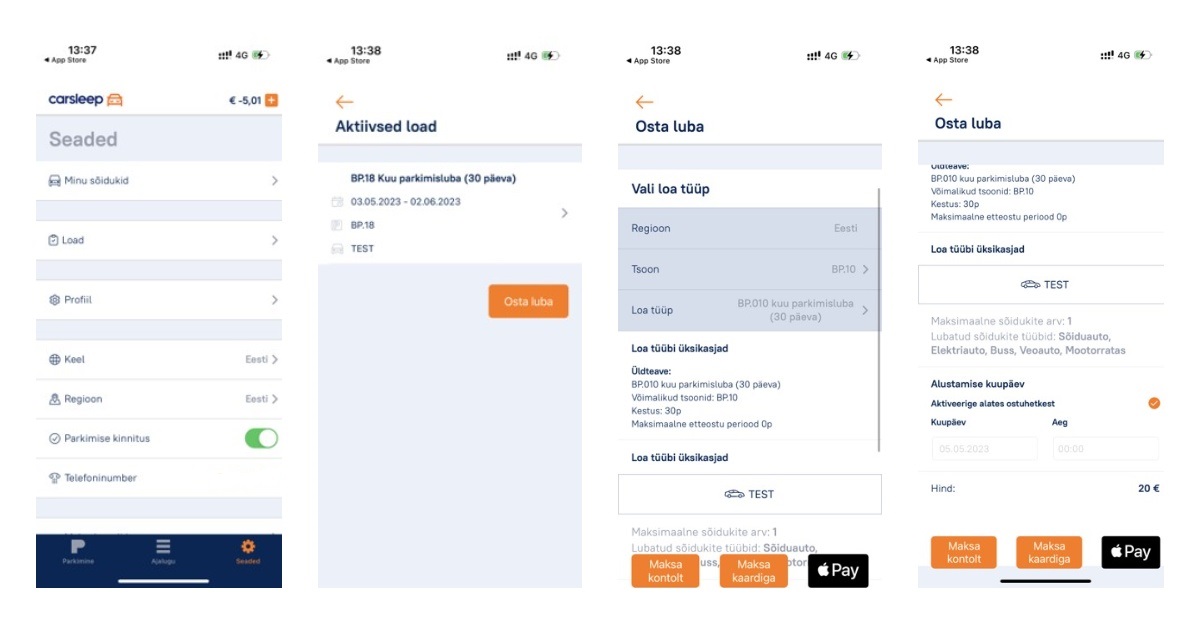1200x624 pixels.
Task: Toggle the Aktiveerige alates ostuhetkest checkbox
Action: [x=1154, y=403]
